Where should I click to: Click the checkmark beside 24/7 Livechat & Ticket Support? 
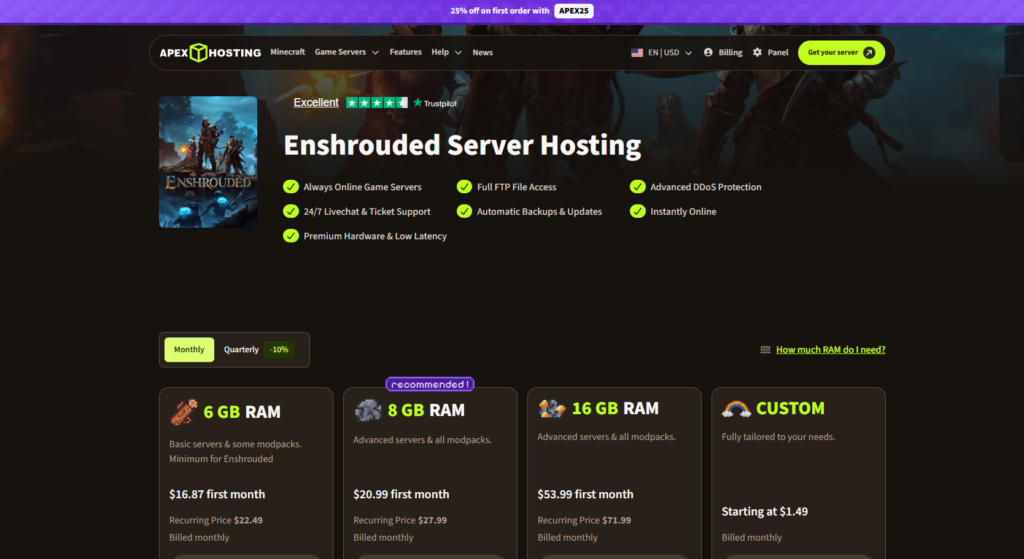point(291,212)
